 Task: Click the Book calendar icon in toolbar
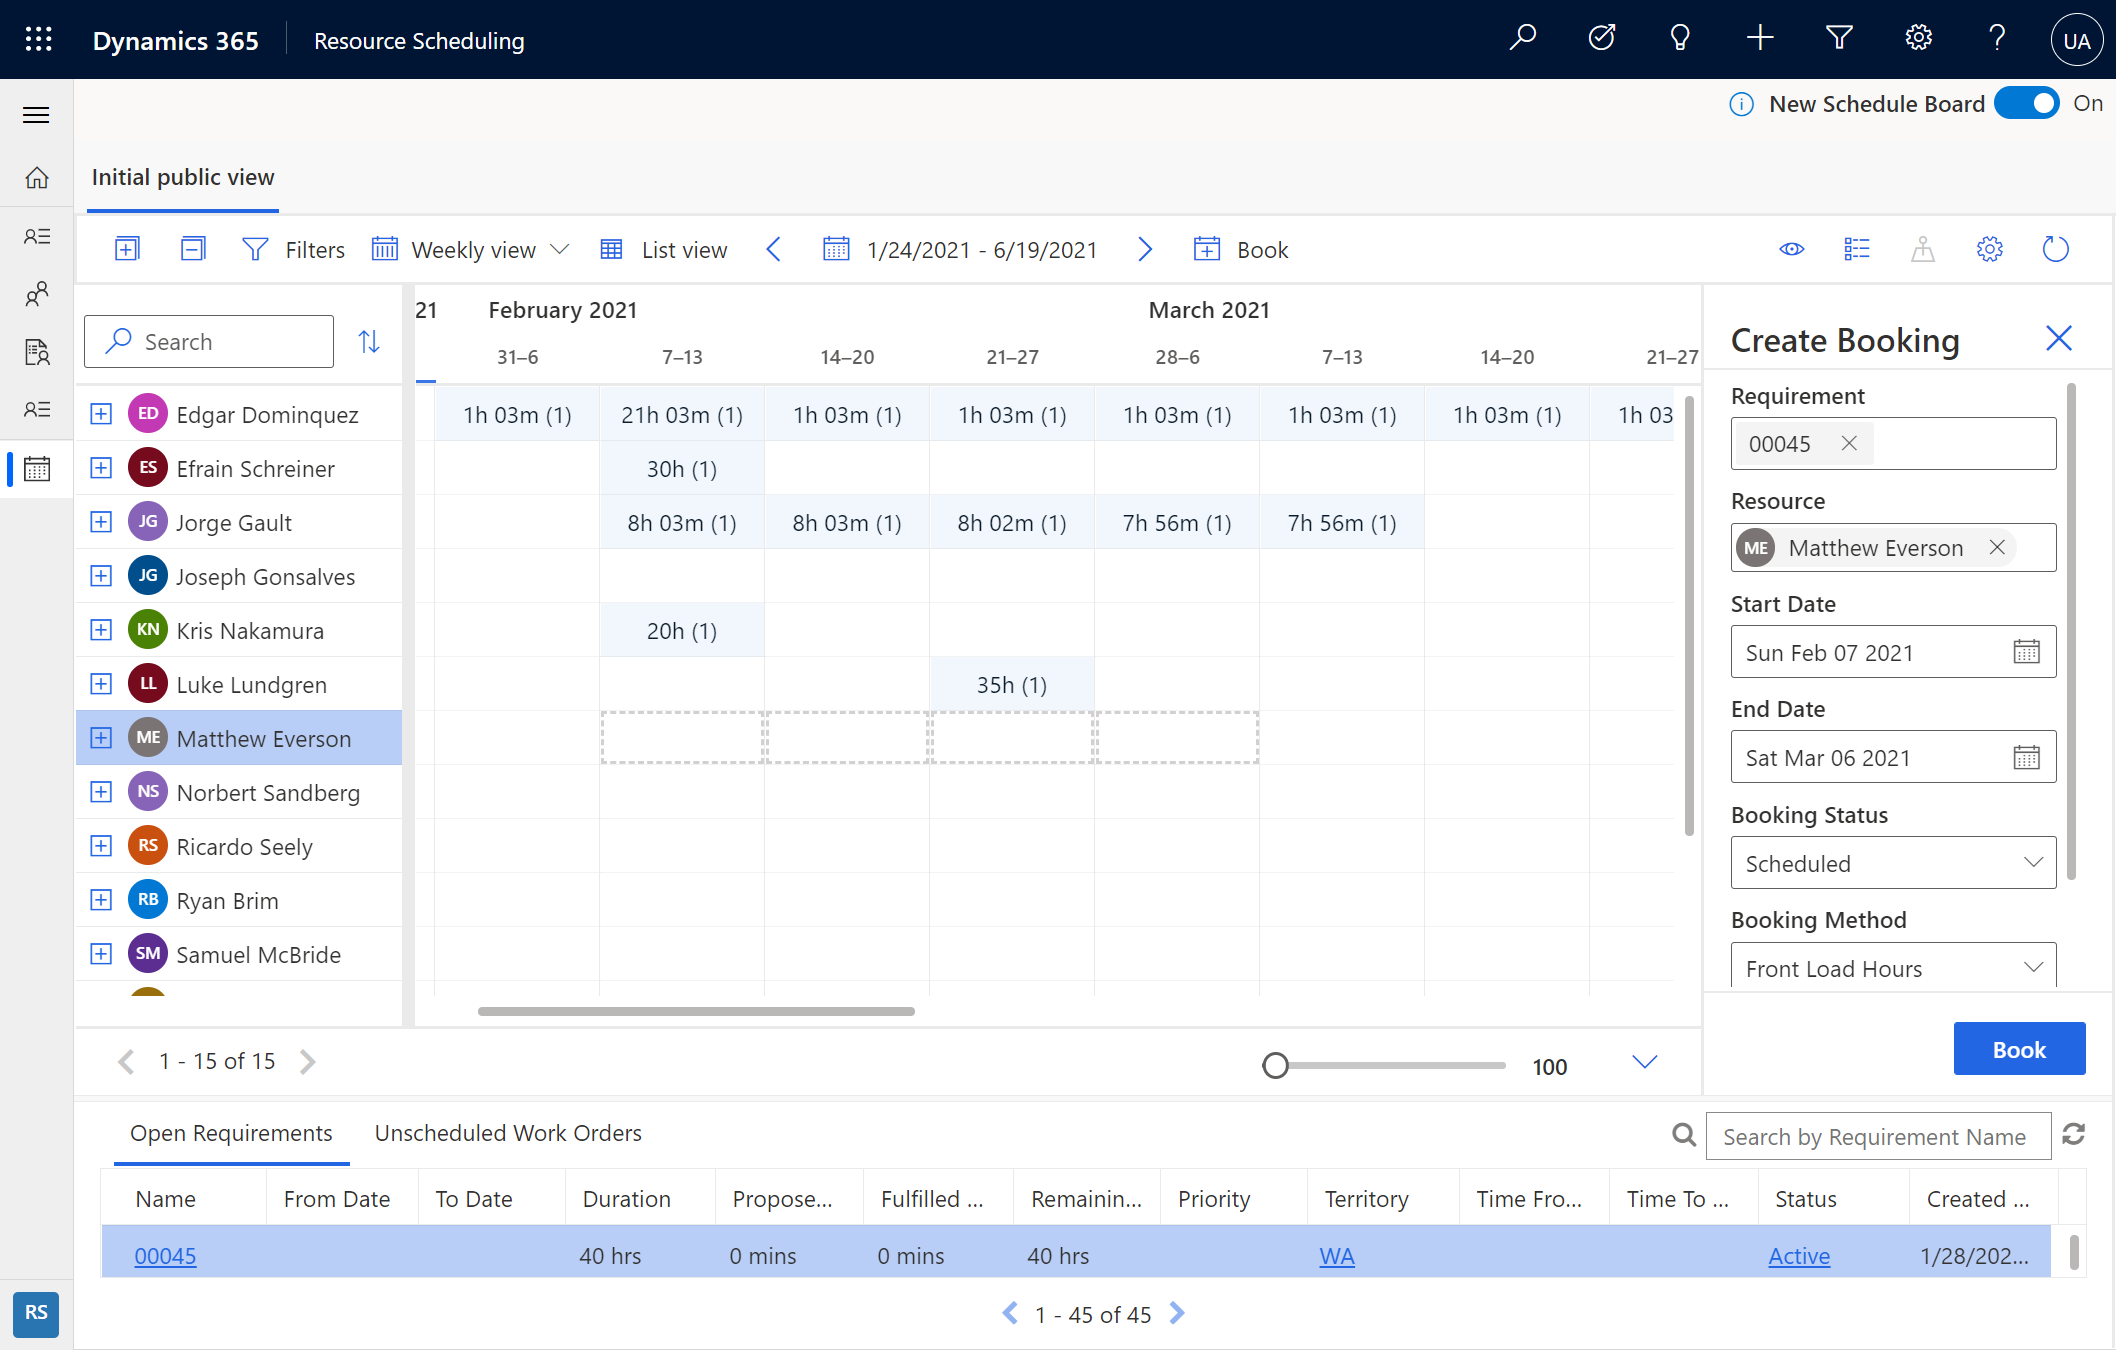click(1206, 248)
